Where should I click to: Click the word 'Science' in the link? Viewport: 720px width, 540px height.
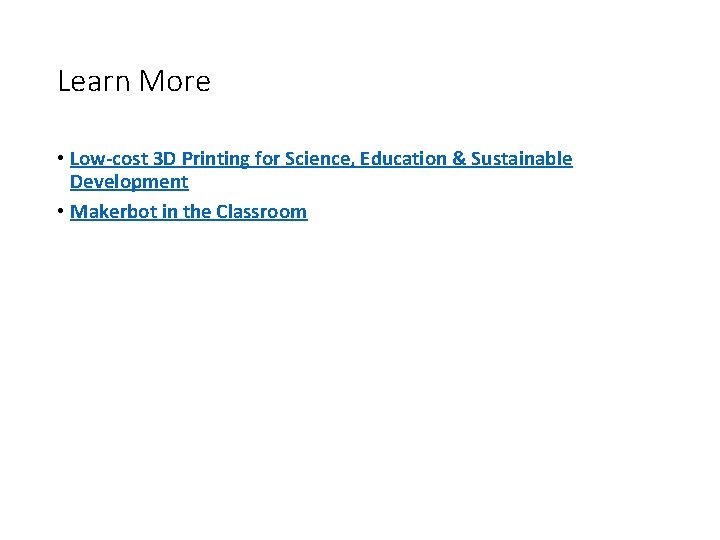(x=318, y=159)
